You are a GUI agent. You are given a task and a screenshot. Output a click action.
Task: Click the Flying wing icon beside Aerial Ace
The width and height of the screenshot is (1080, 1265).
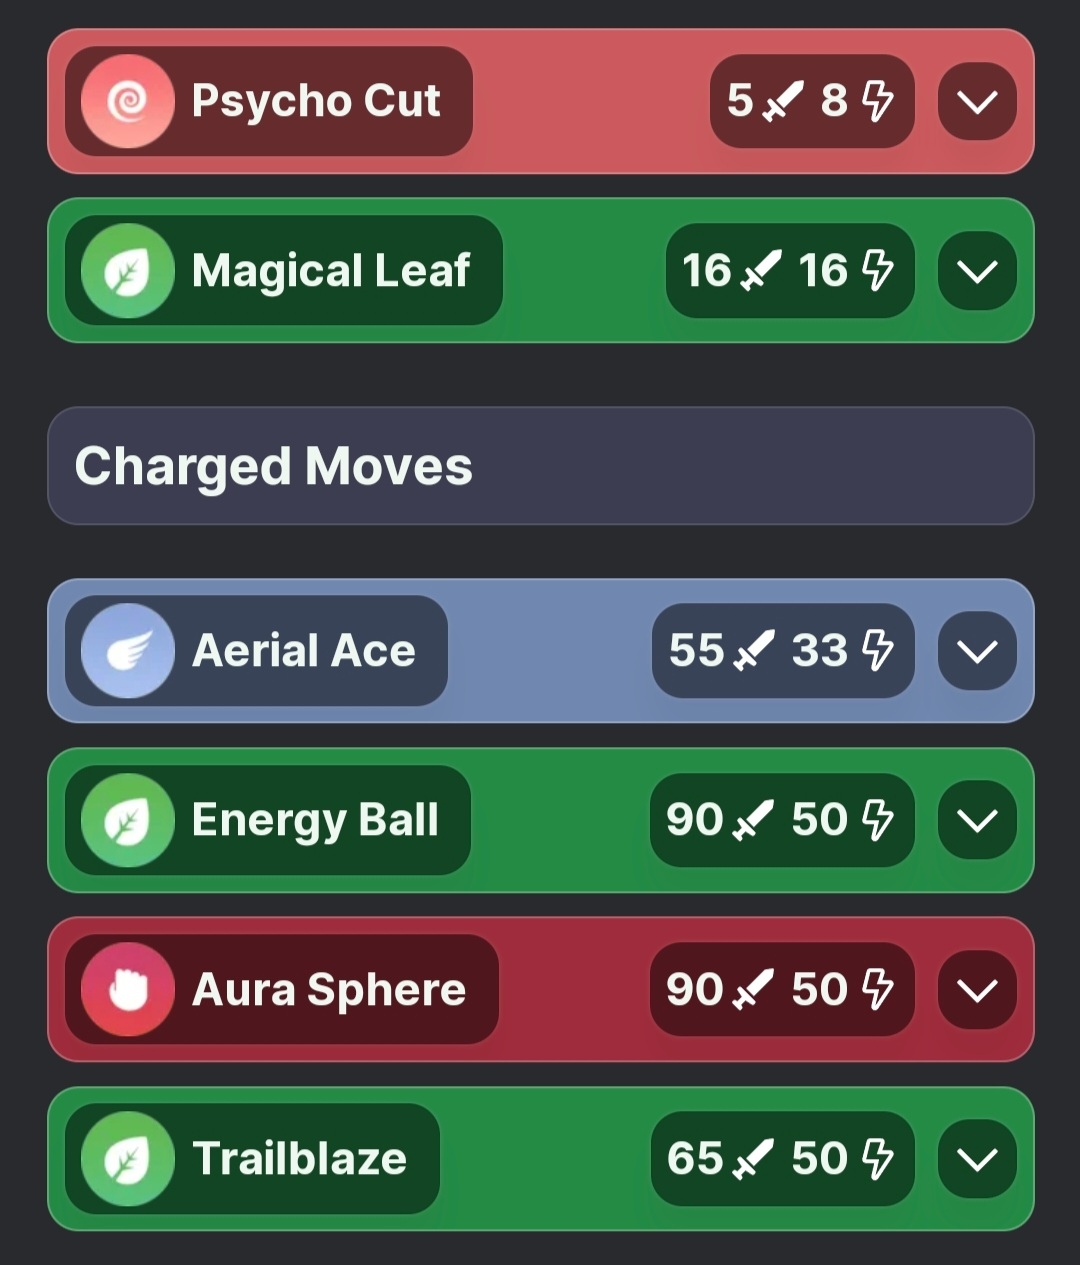[x=128, y=650]
